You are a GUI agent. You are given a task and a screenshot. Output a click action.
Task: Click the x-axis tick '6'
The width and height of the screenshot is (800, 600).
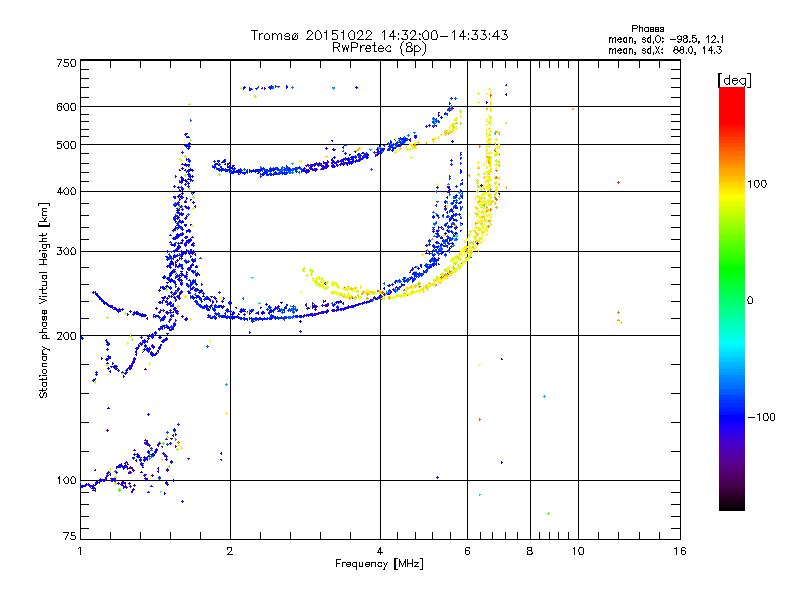[x=467, y=551]
